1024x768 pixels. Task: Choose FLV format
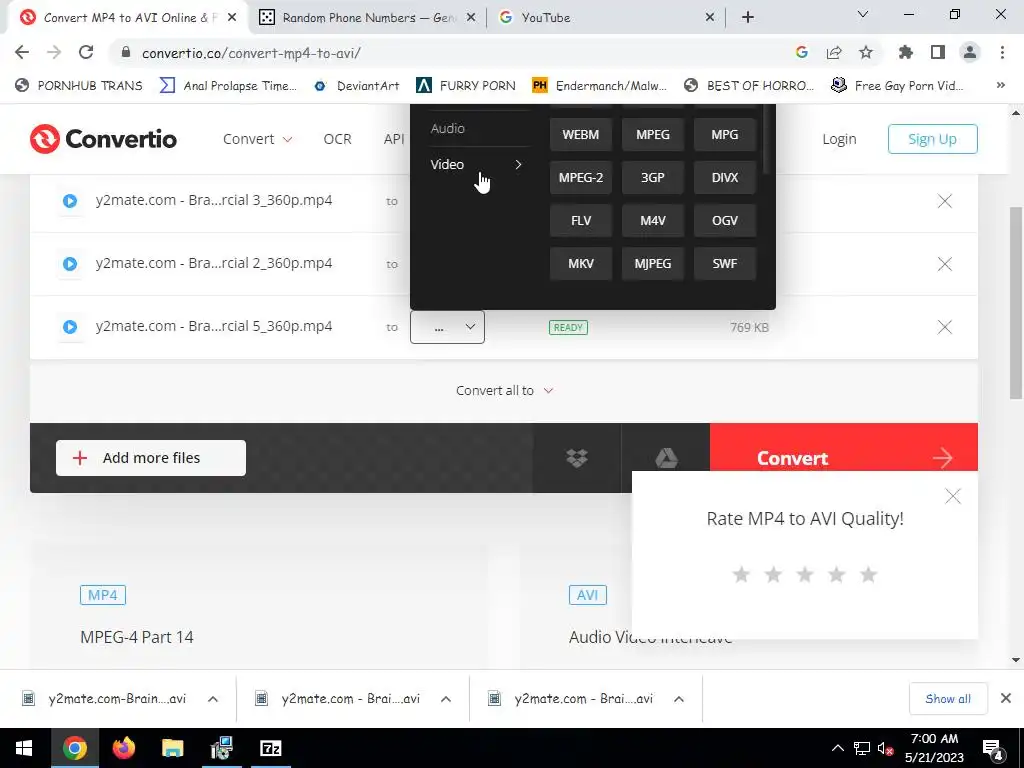coord(581,221)
